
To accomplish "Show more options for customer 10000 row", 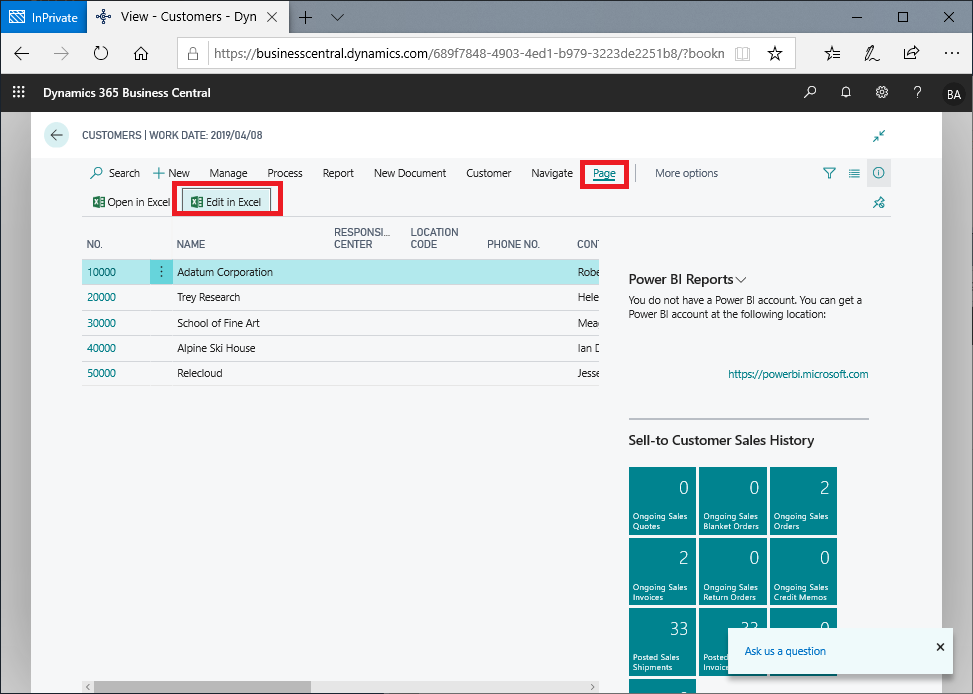I will pos(161,272).
